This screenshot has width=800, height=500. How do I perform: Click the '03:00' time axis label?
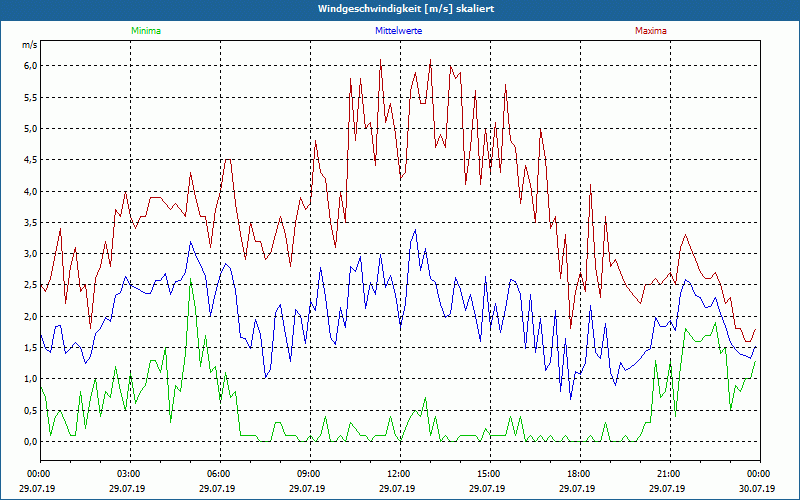pos(130,474)
